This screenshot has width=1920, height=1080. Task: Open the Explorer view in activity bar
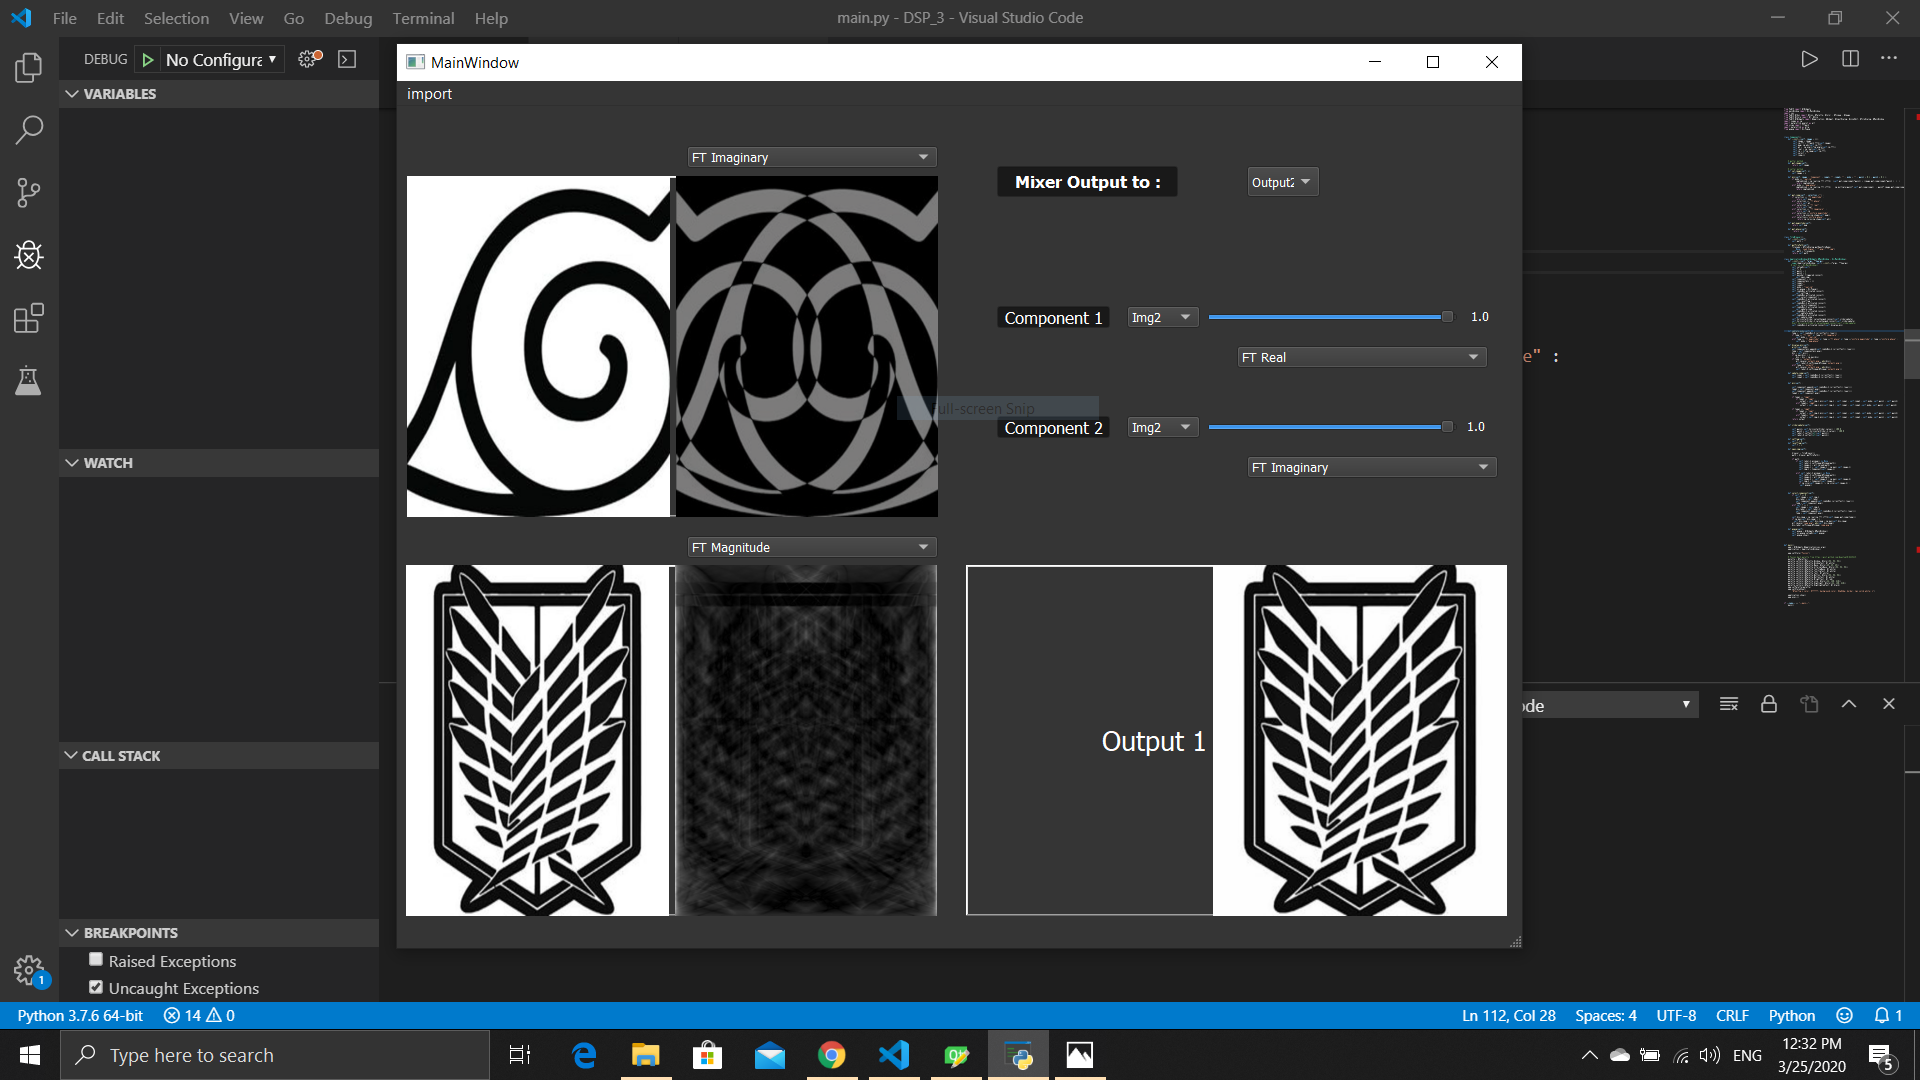29,68
